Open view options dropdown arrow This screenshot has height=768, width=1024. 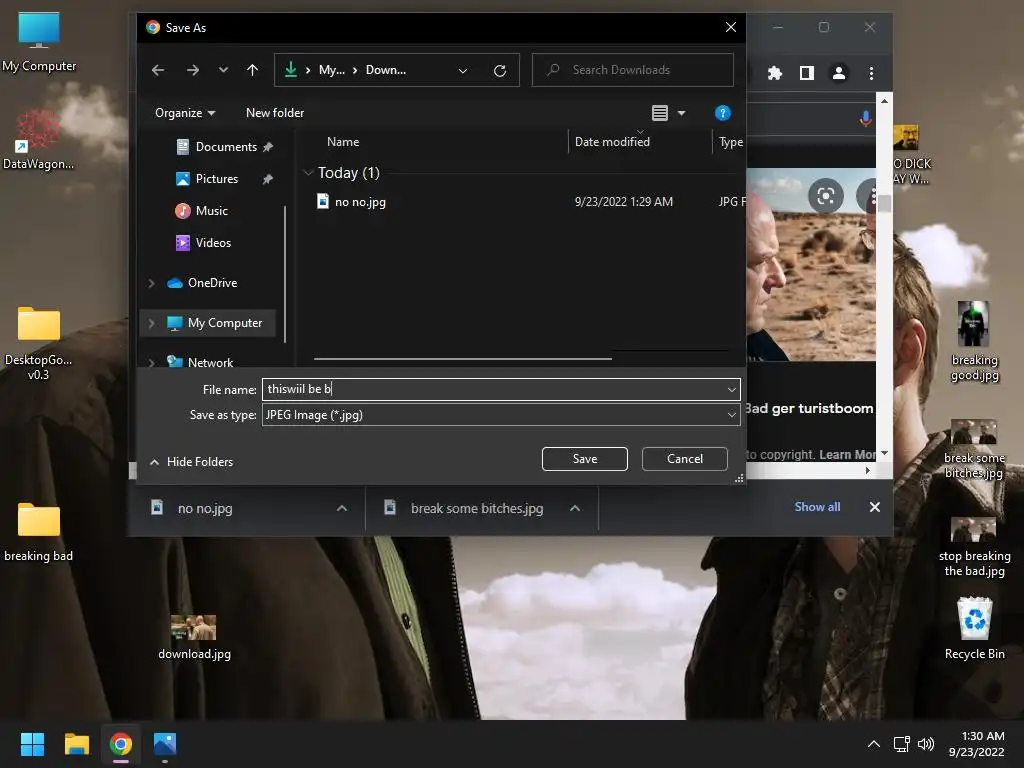(x=682, y=113)
